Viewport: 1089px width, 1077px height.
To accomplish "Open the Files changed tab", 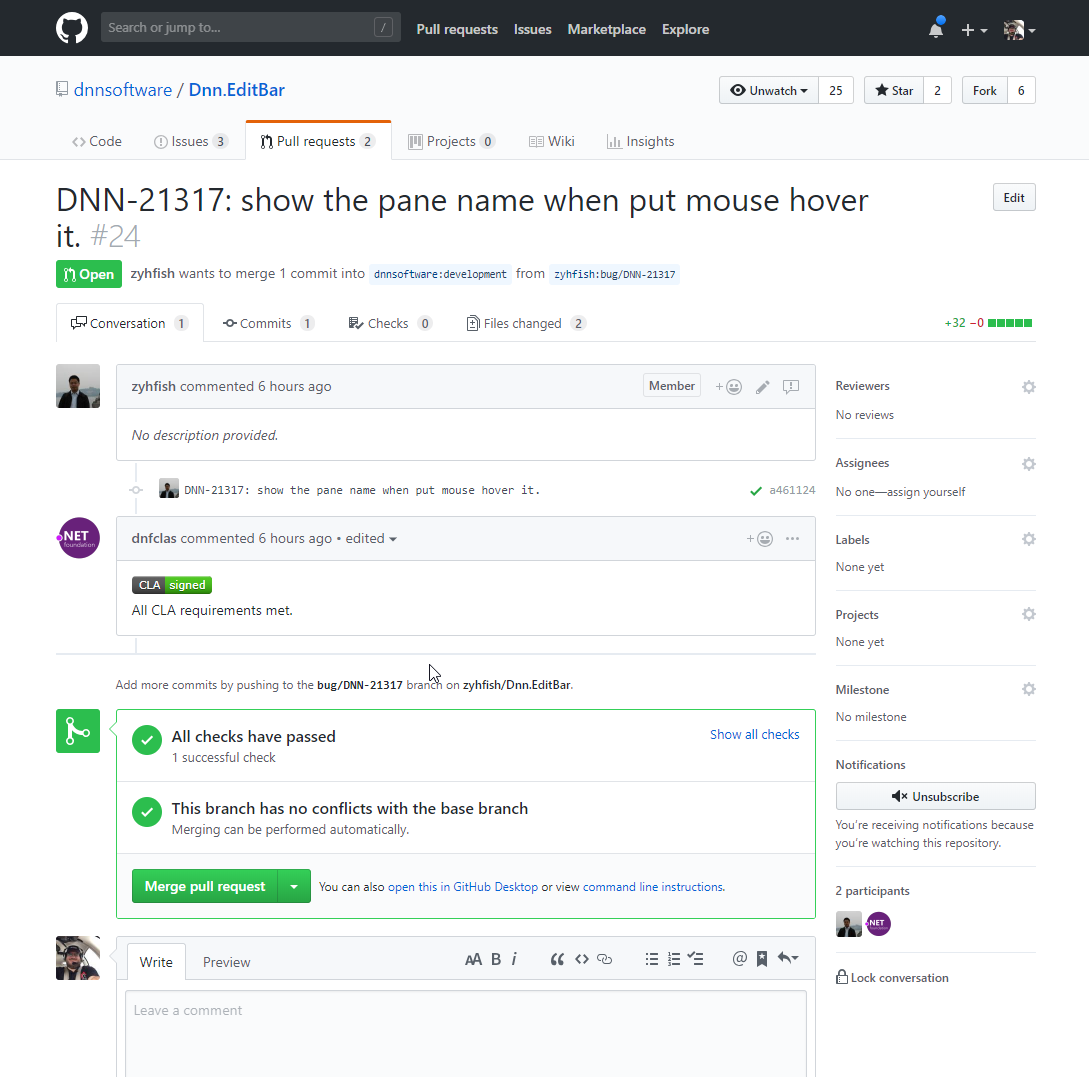I will pyautogui.click(x=526, y=323).
